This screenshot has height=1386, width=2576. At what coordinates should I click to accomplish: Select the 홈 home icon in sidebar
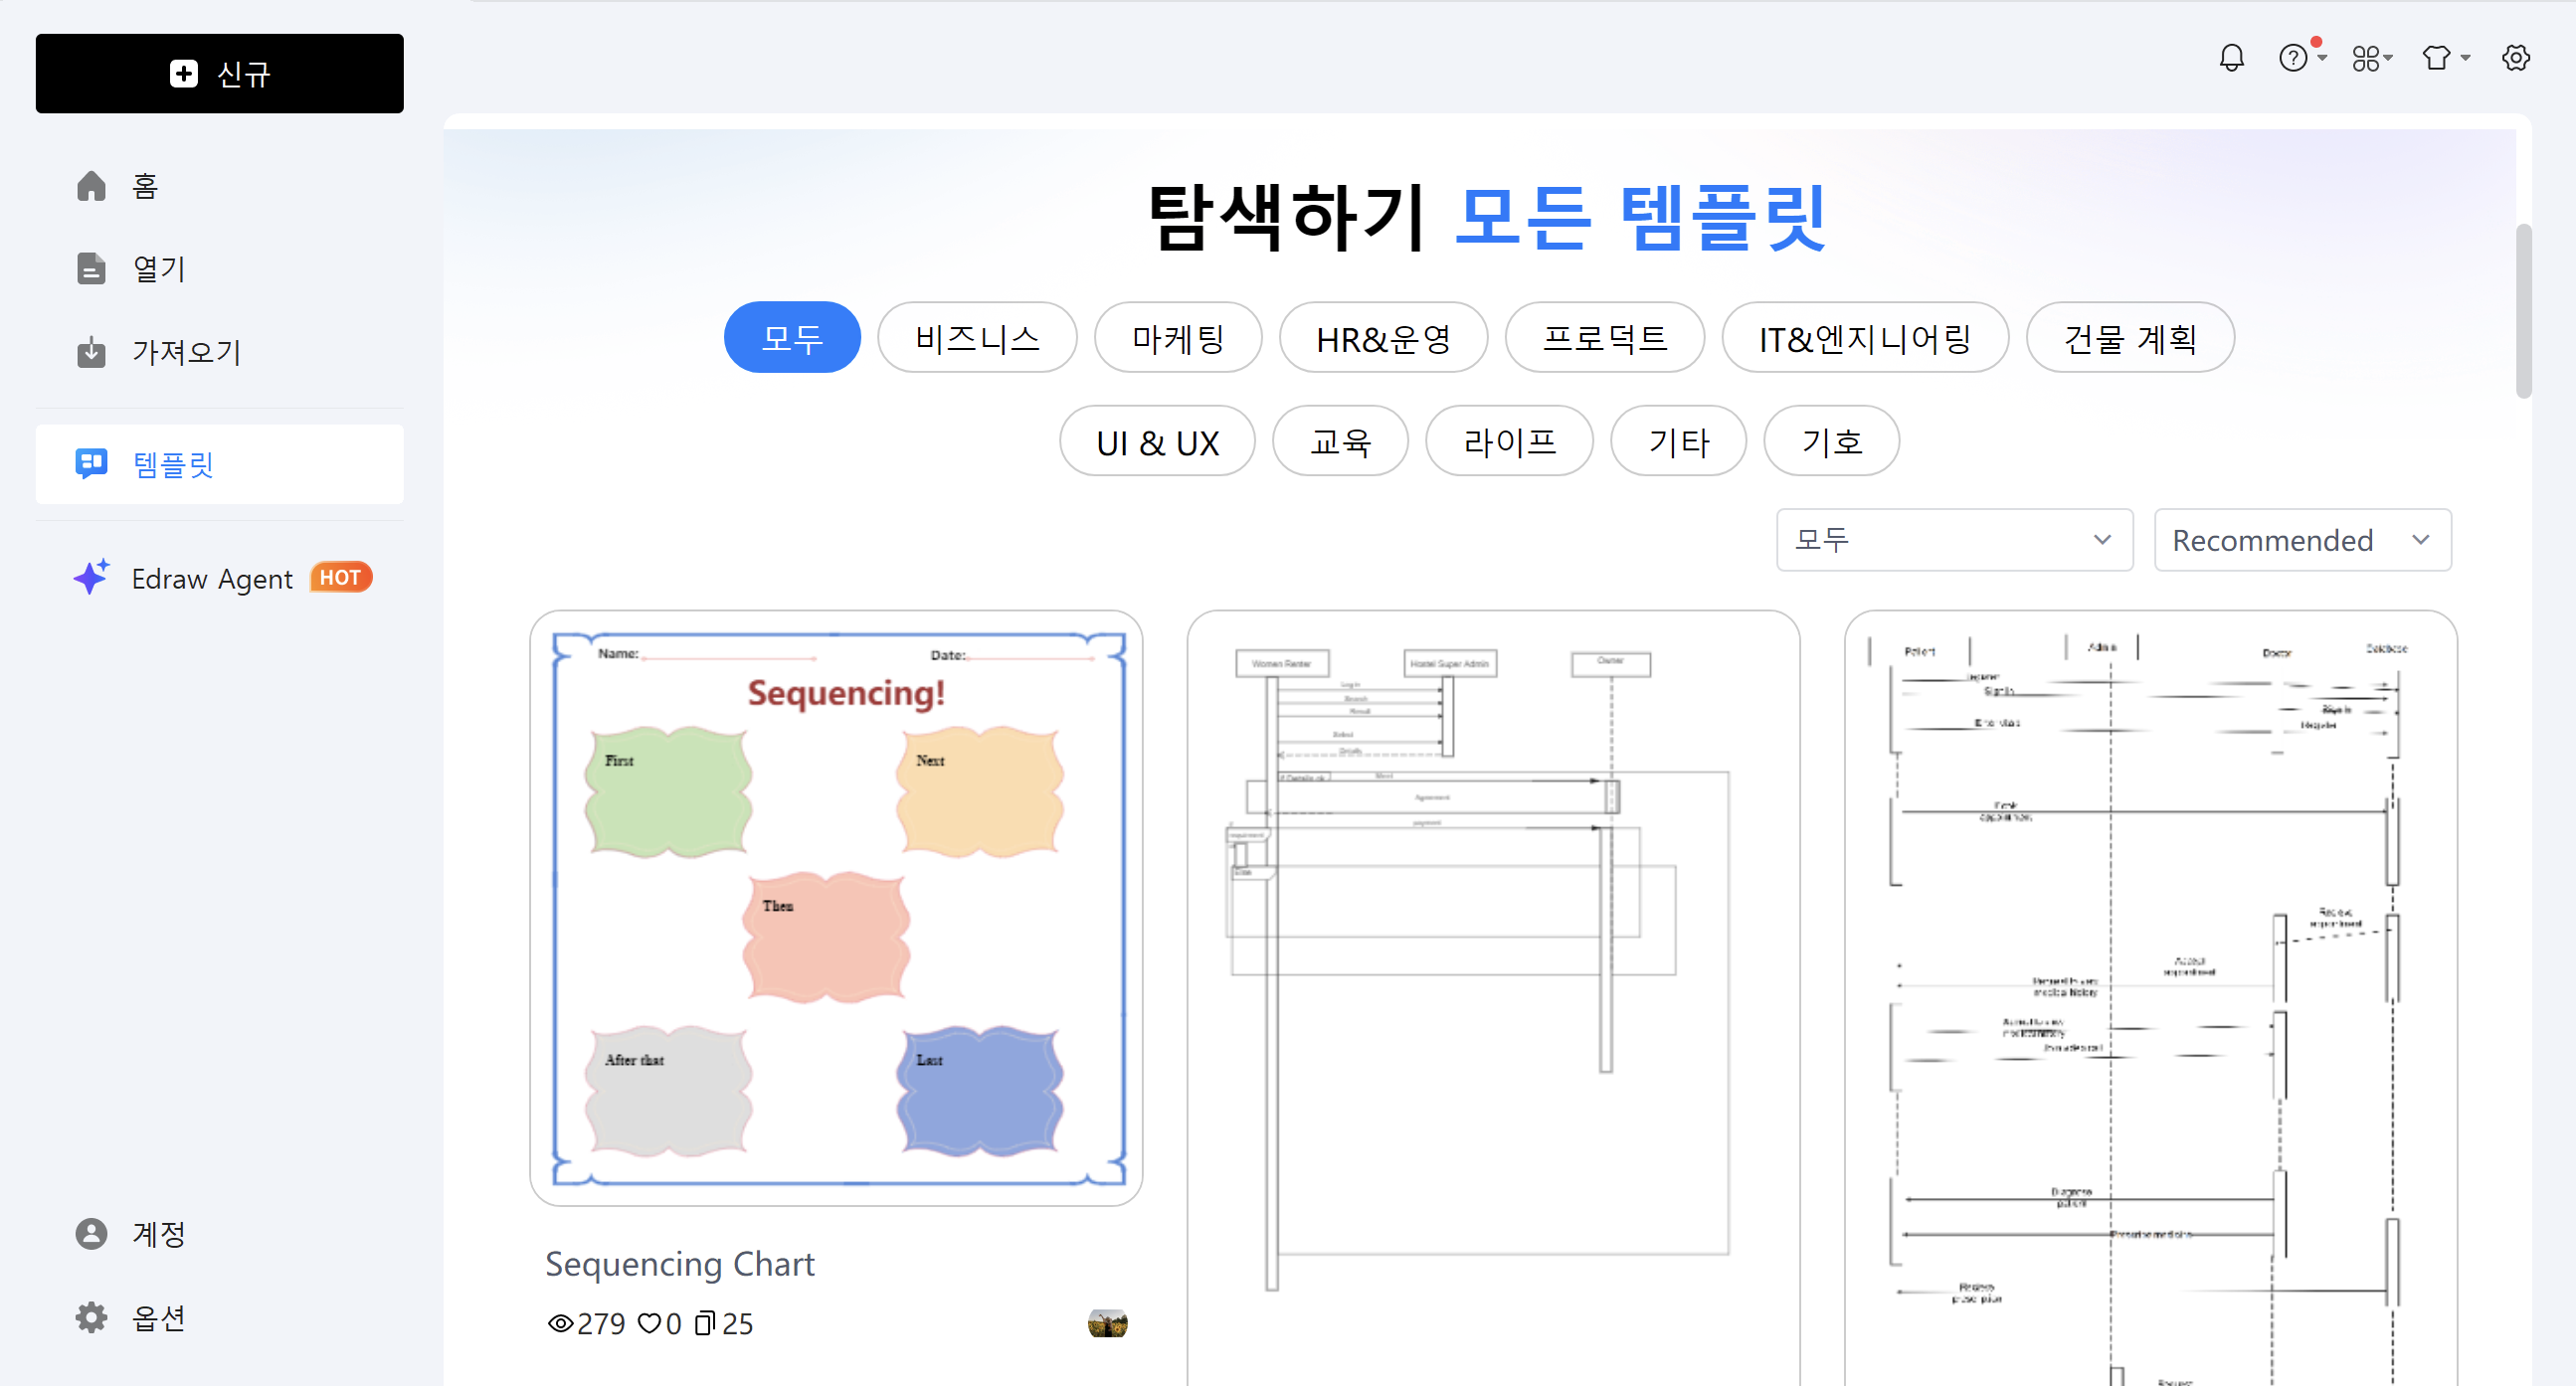(x=91, y=185)
